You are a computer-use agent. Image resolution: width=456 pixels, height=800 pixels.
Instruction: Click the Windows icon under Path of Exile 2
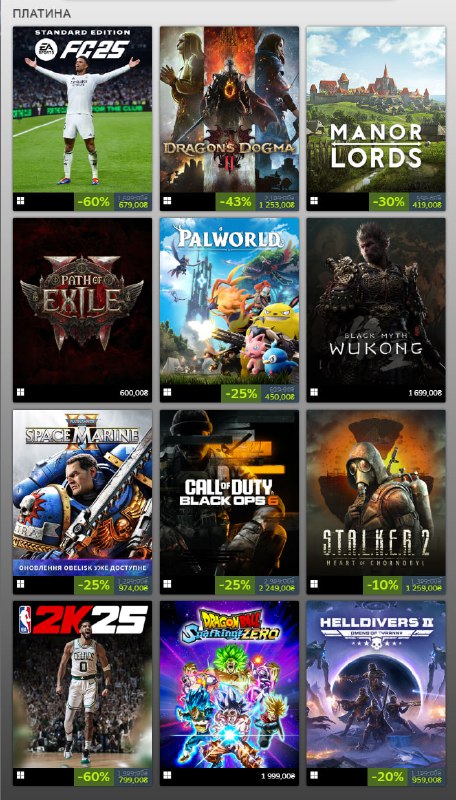20,392
